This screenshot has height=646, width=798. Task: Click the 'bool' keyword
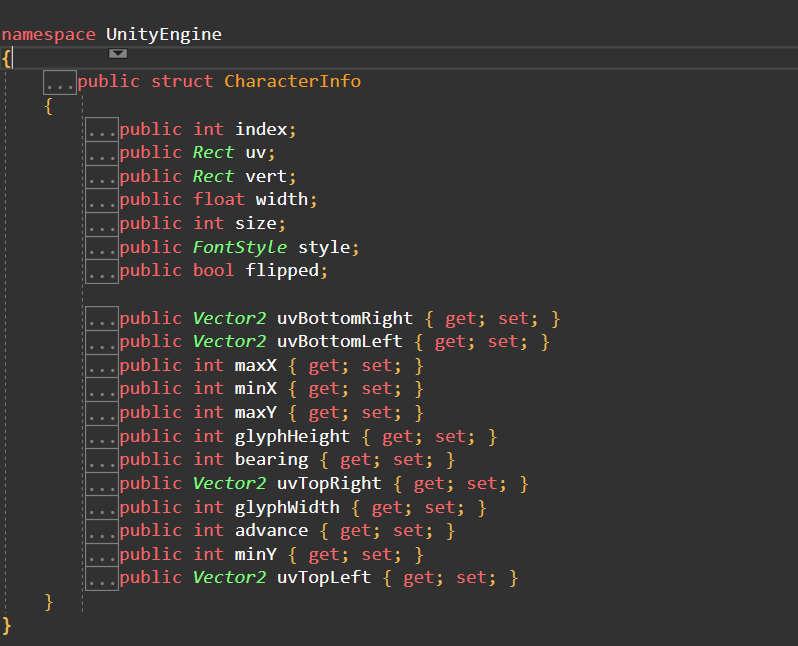214,271
